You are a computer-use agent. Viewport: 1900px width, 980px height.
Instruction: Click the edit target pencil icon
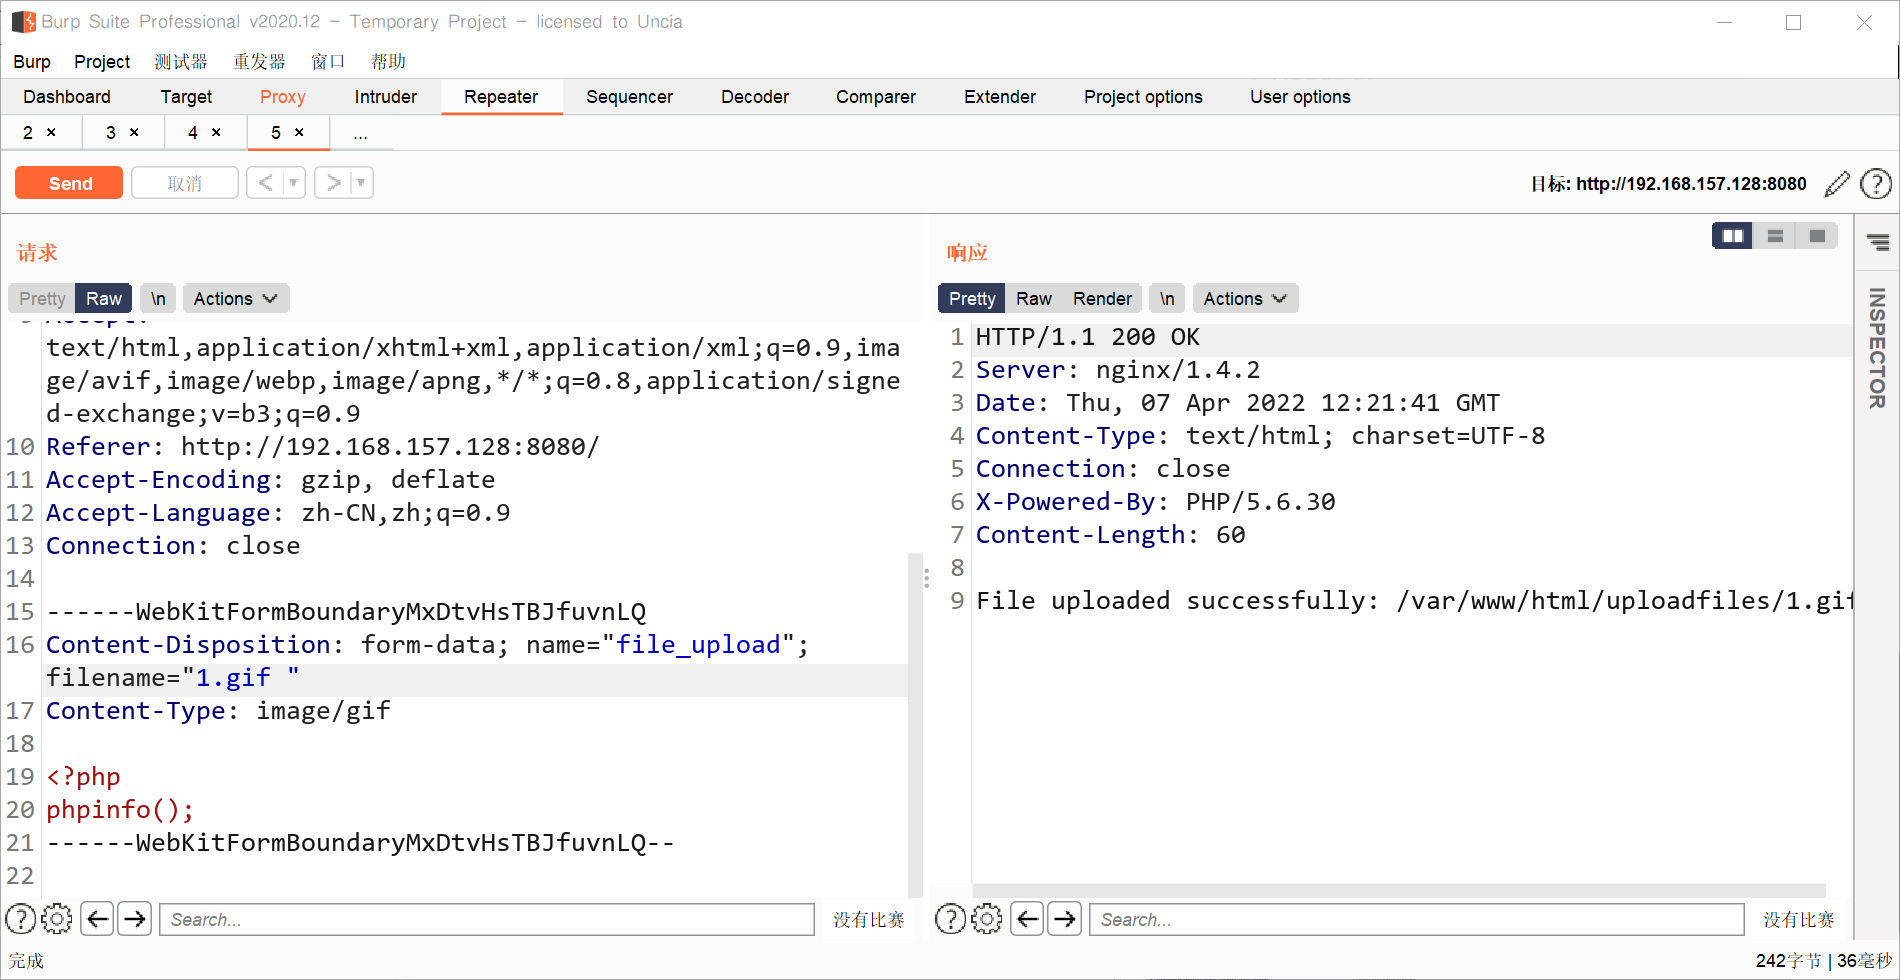pyautogui.click(x=1837, y=183)
